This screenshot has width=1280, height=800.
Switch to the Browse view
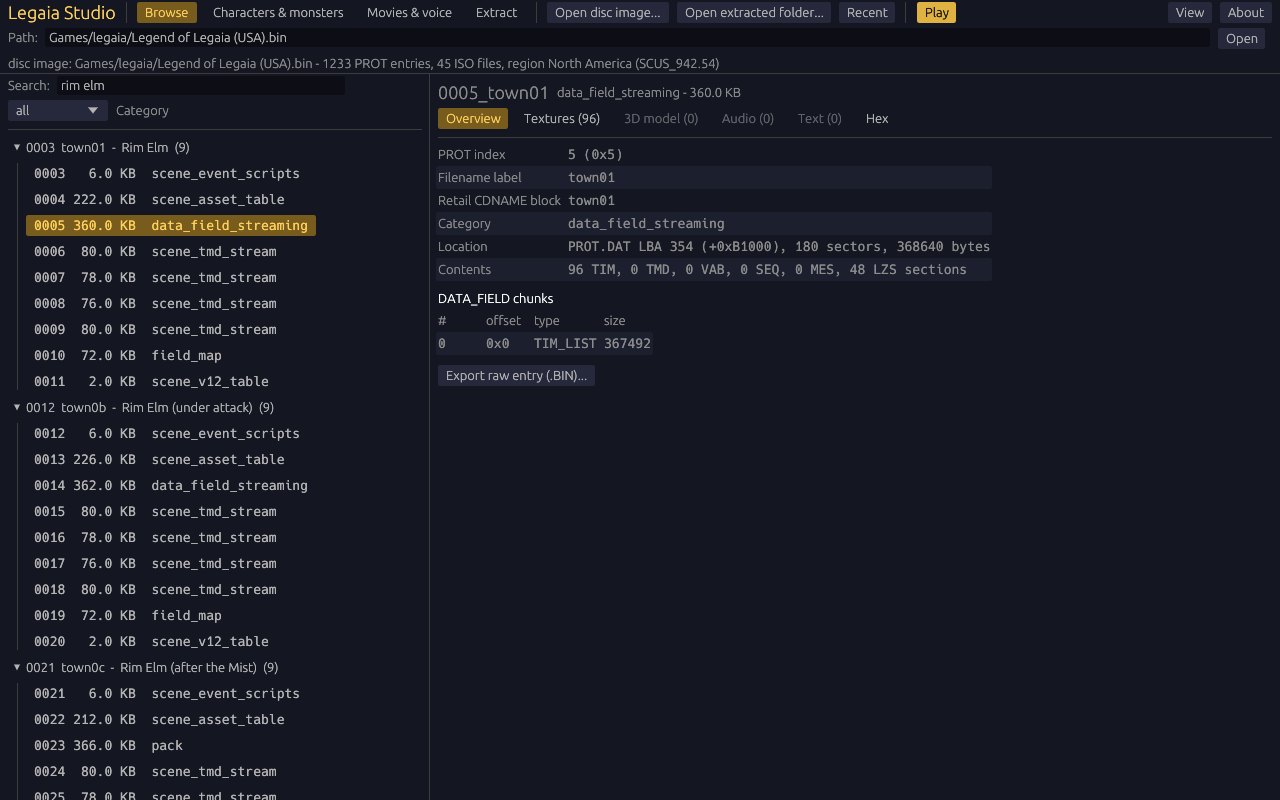pyautogui.click(x=167, y=12)
